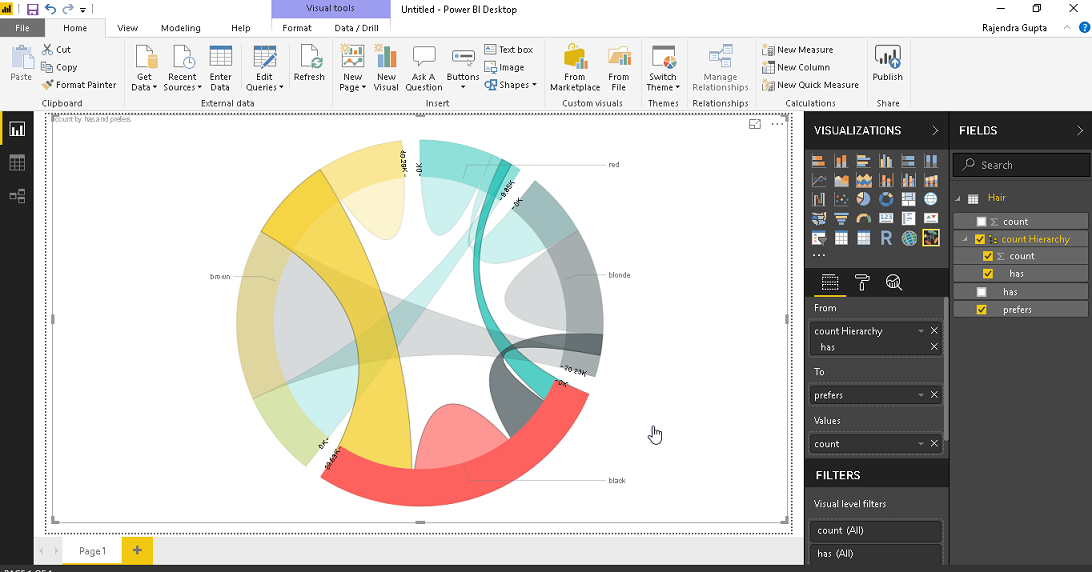Open the Help question mark icon
This screenshot has width=1092, height=572.
click(x=1084, y=28)
